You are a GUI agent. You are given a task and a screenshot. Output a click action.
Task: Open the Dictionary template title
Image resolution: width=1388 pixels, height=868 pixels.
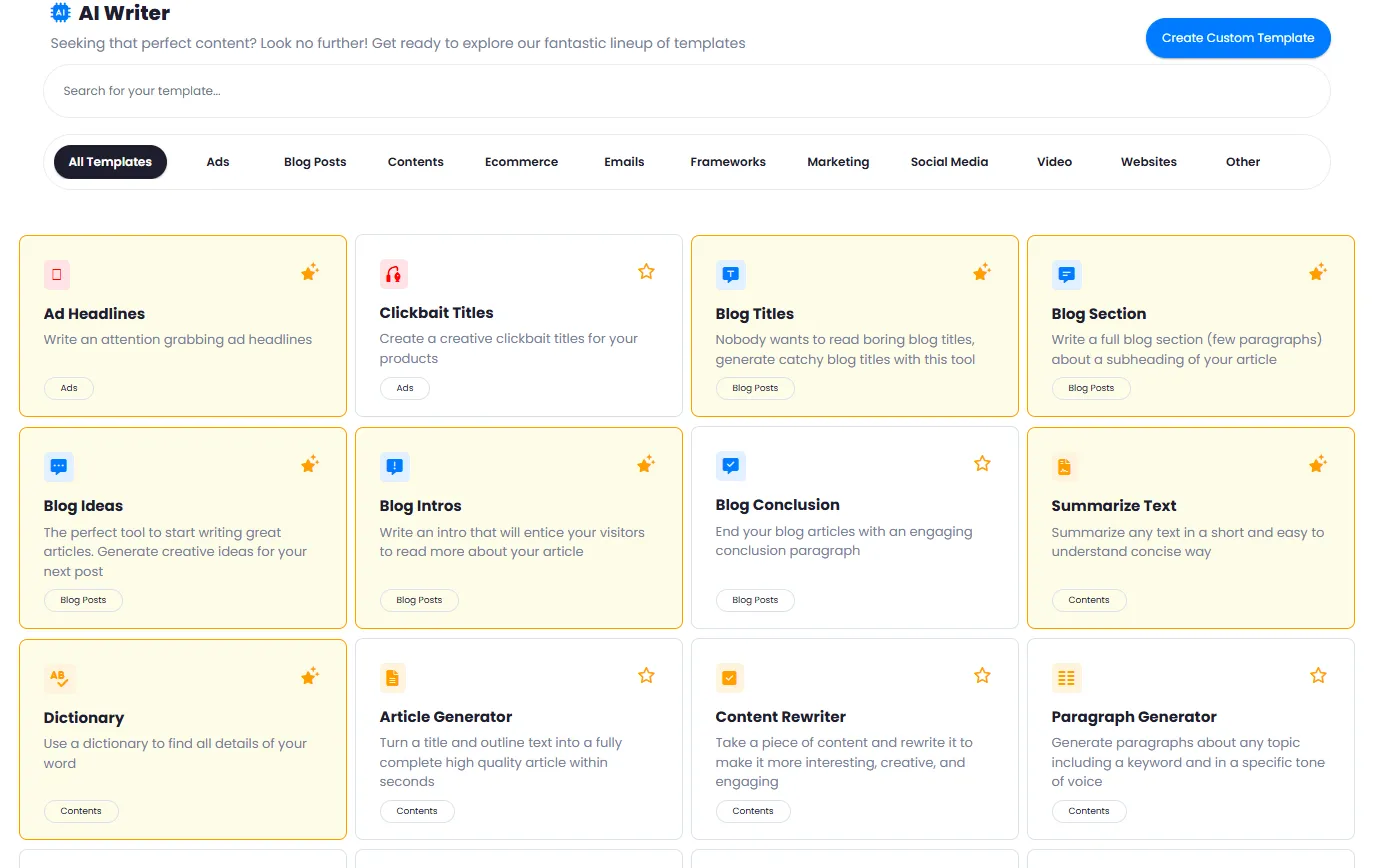[x=84, y=718]
